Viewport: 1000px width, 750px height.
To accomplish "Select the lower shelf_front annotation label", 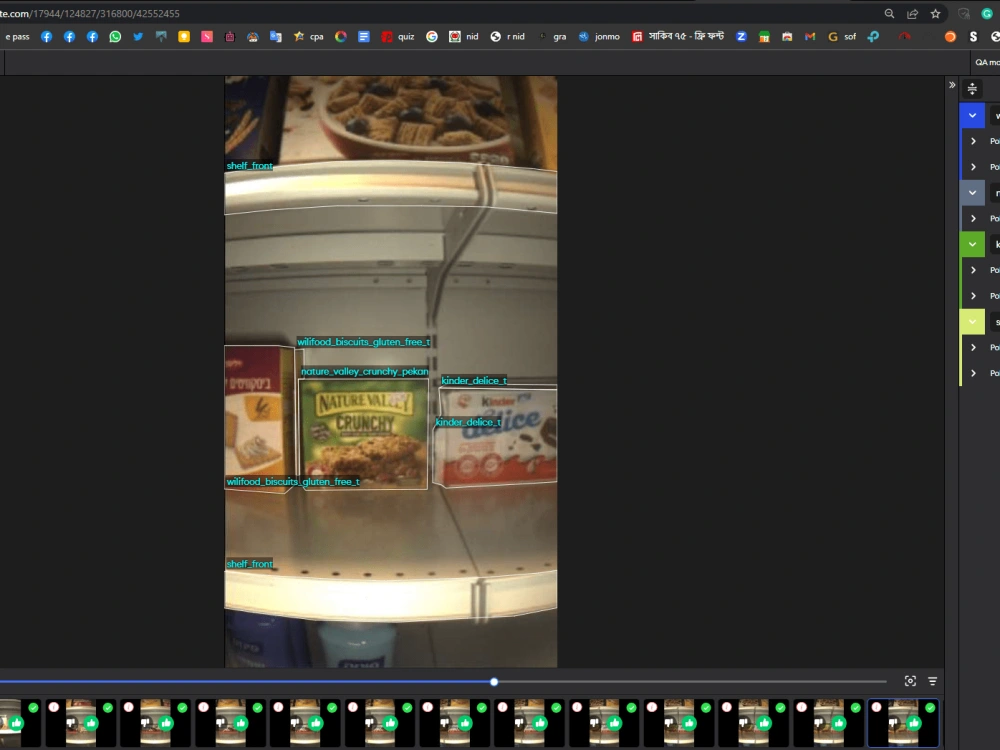I will tap(249, 564).
